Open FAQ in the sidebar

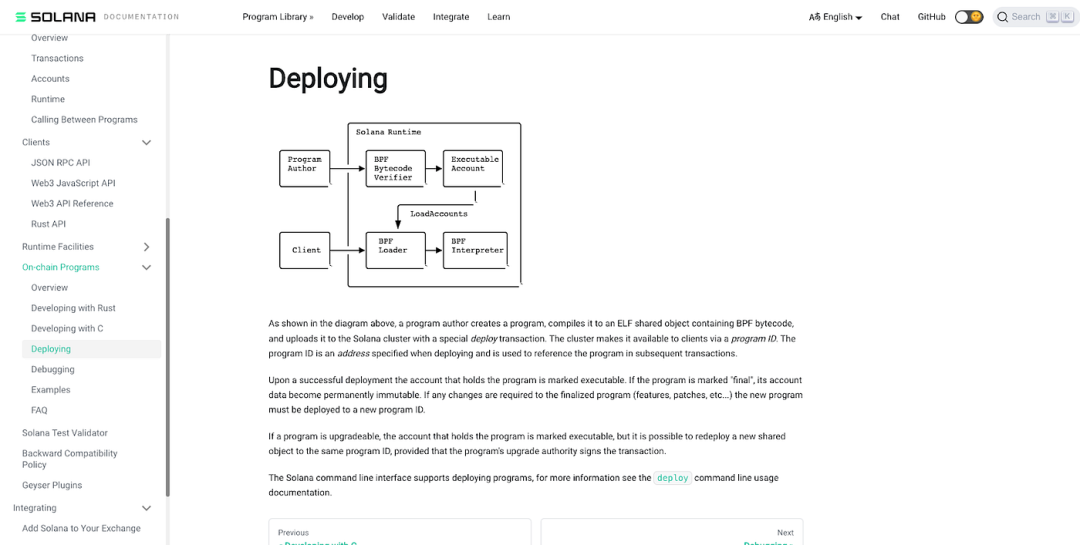[x=39, y=410]
